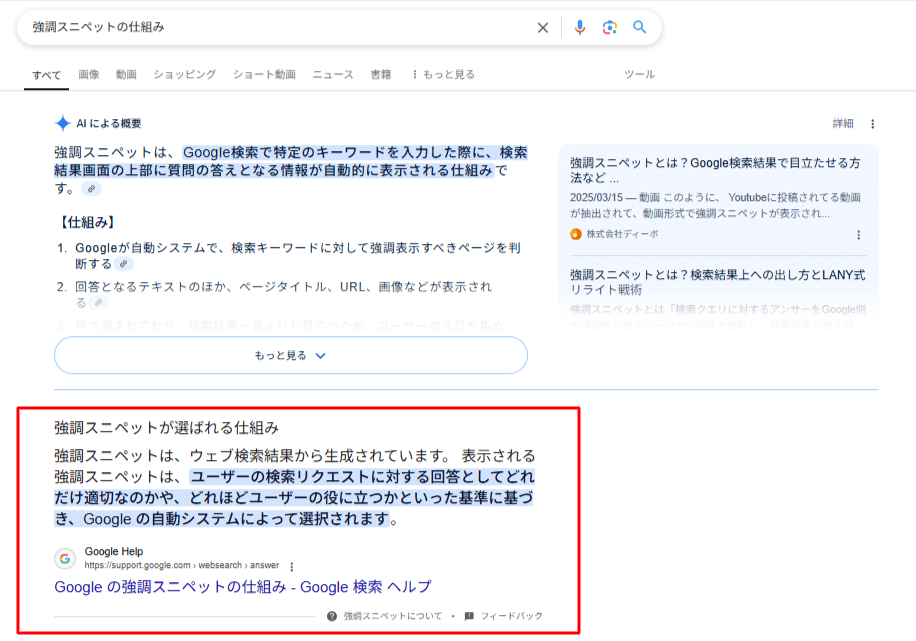Screen dimensions: 916x641
Task: Click the 詳細 link in AI overview
Action: pyautogui.click(x=842, y=123)
